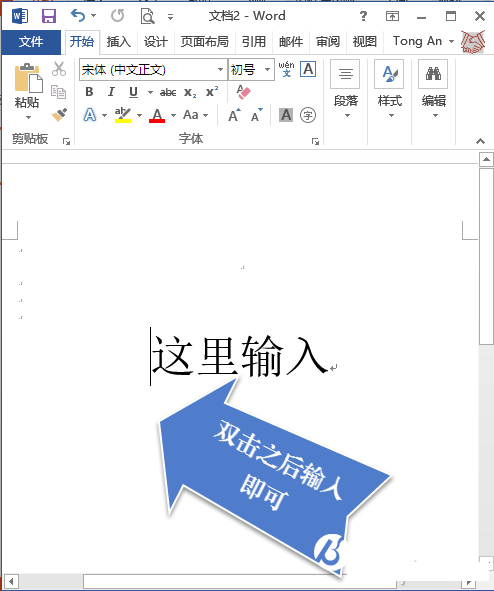The width and height of the screenshot is (494, 591).
Task: Apply yellow text highlight color
Action: [123, 115]
